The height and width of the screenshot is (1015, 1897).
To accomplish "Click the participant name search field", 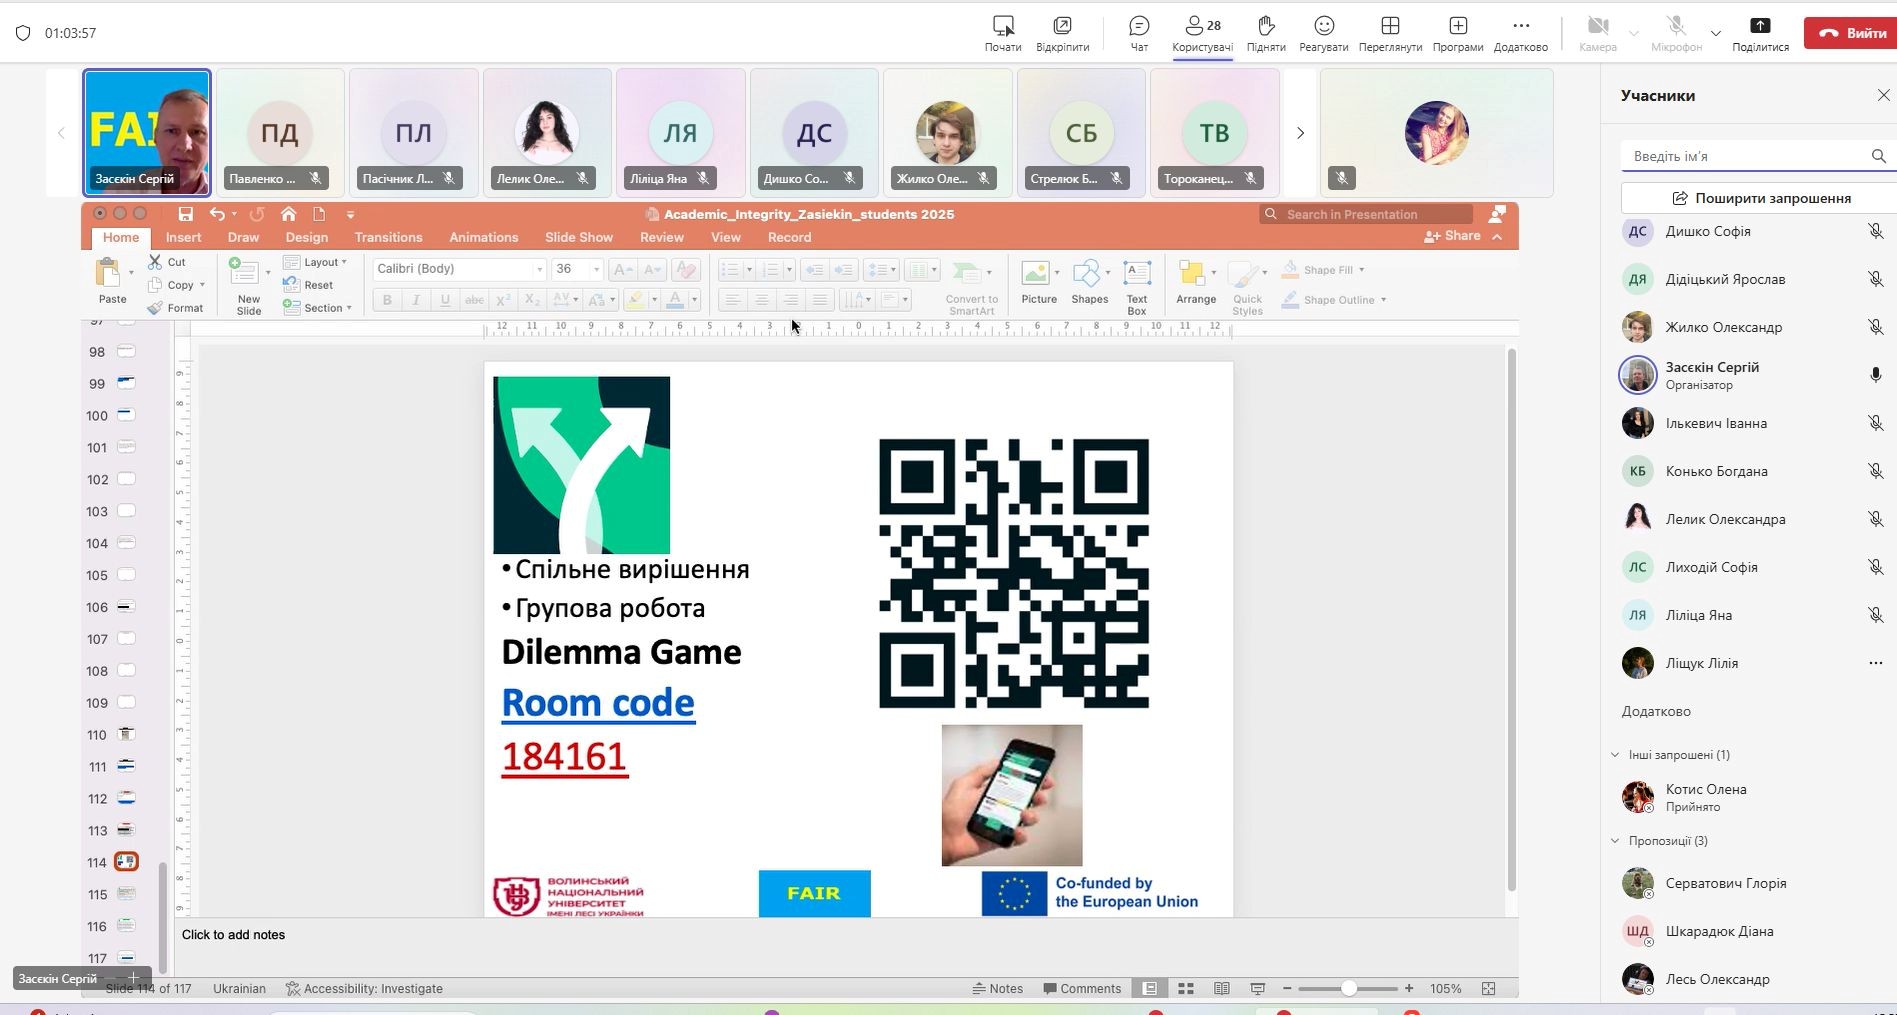I will tap(1745, 156).
